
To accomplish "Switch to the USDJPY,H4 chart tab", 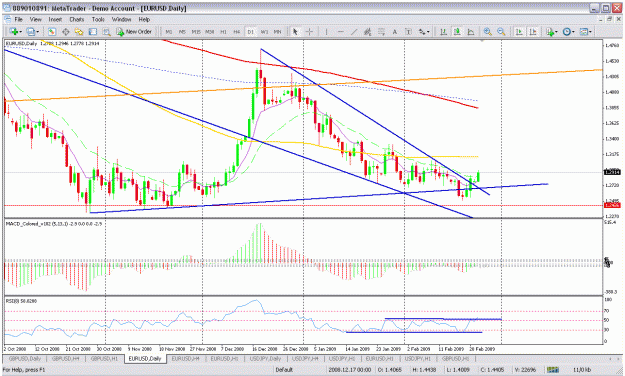I will 305,358.
